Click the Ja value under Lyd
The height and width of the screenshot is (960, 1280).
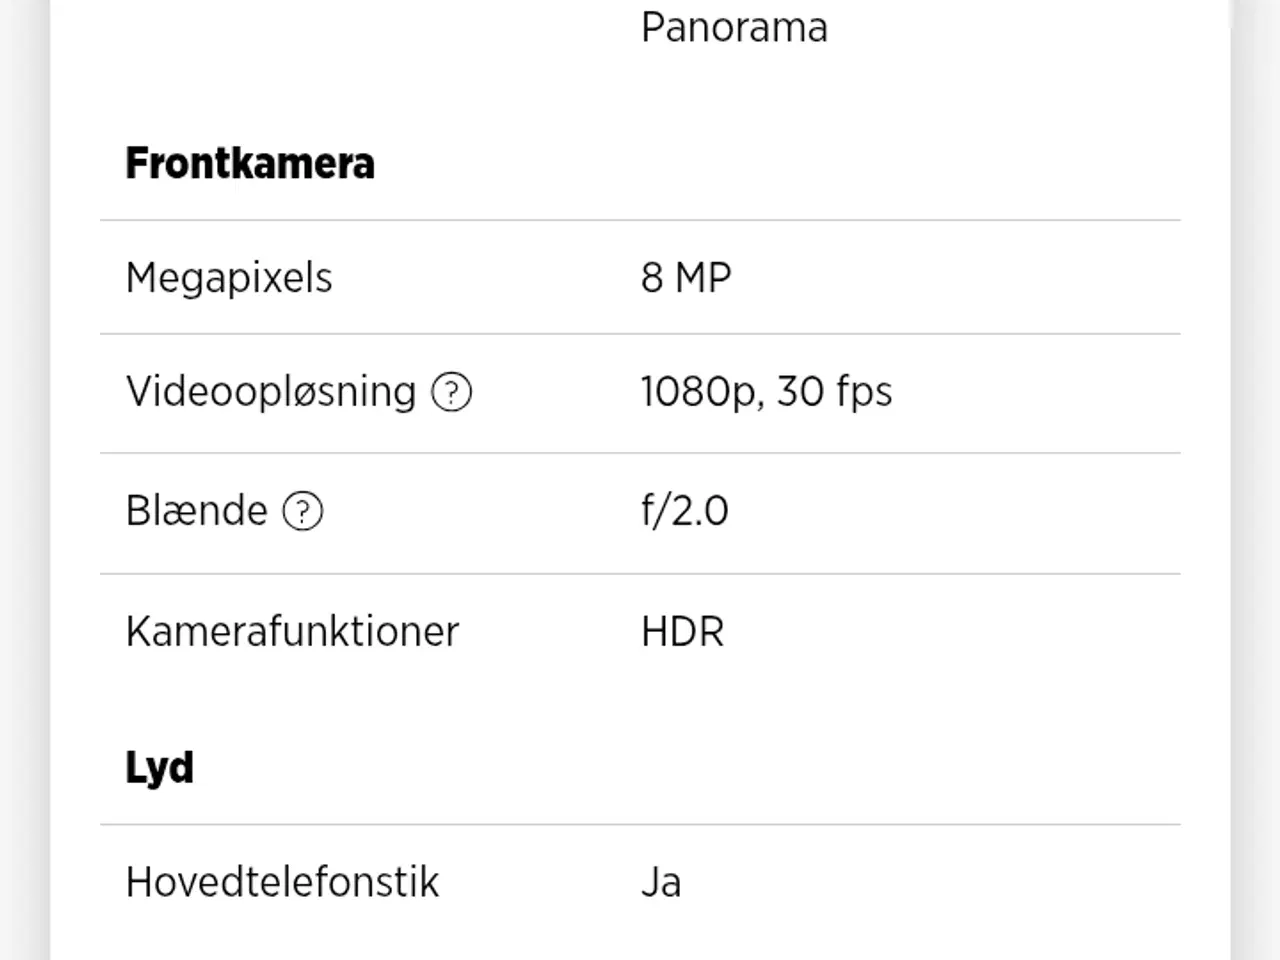pos(661,881)
